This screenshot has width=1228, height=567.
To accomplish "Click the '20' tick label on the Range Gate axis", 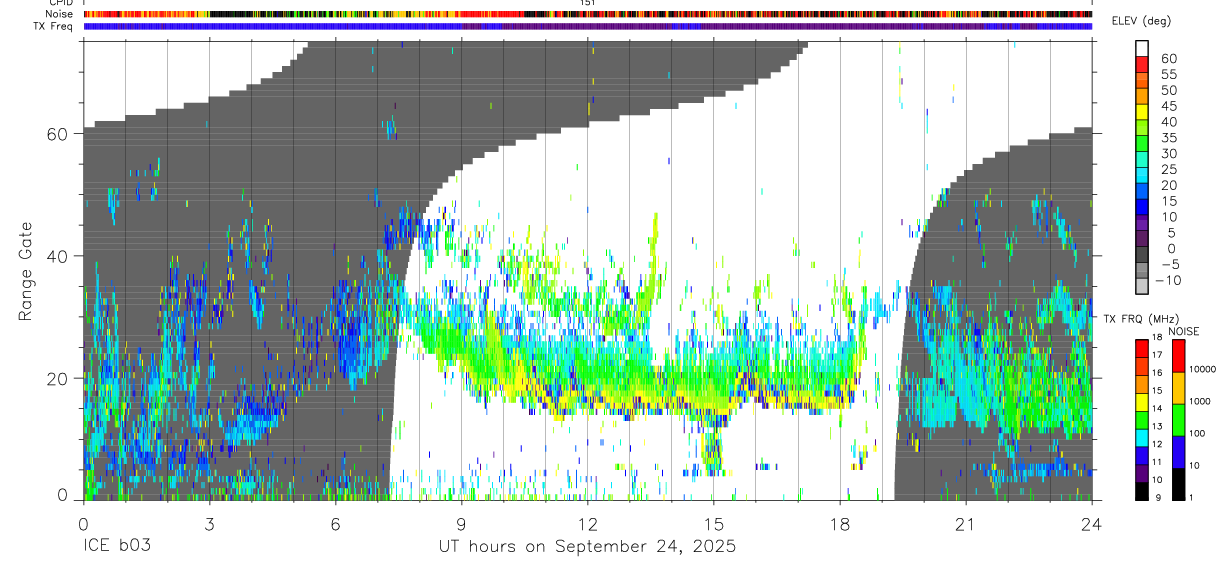I will tap(57, 378).
